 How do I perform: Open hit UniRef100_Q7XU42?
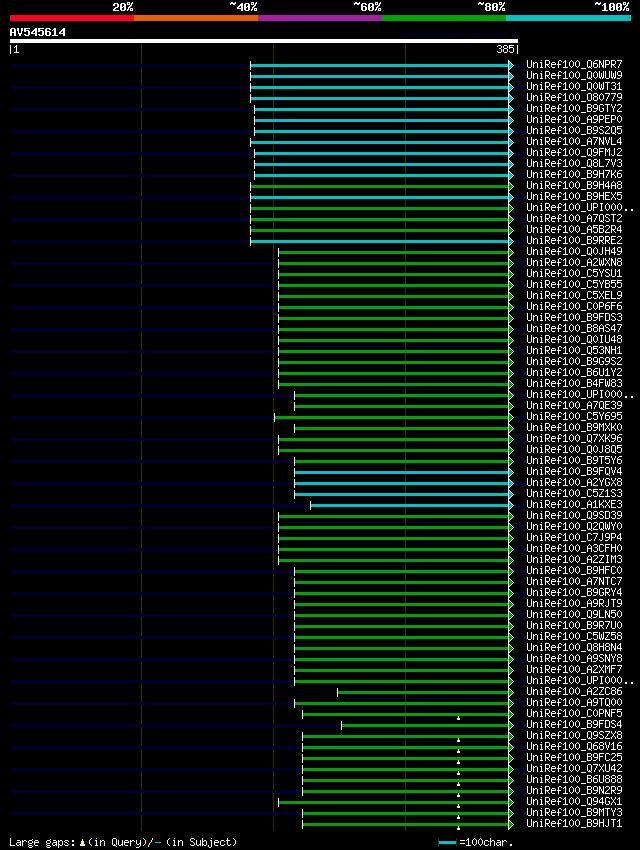[574, 769]
